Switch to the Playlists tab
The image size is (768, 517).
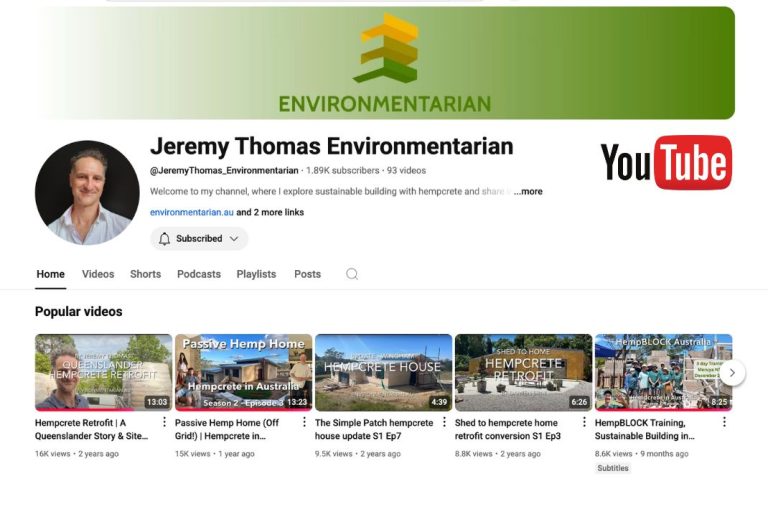tap(256, 274)
